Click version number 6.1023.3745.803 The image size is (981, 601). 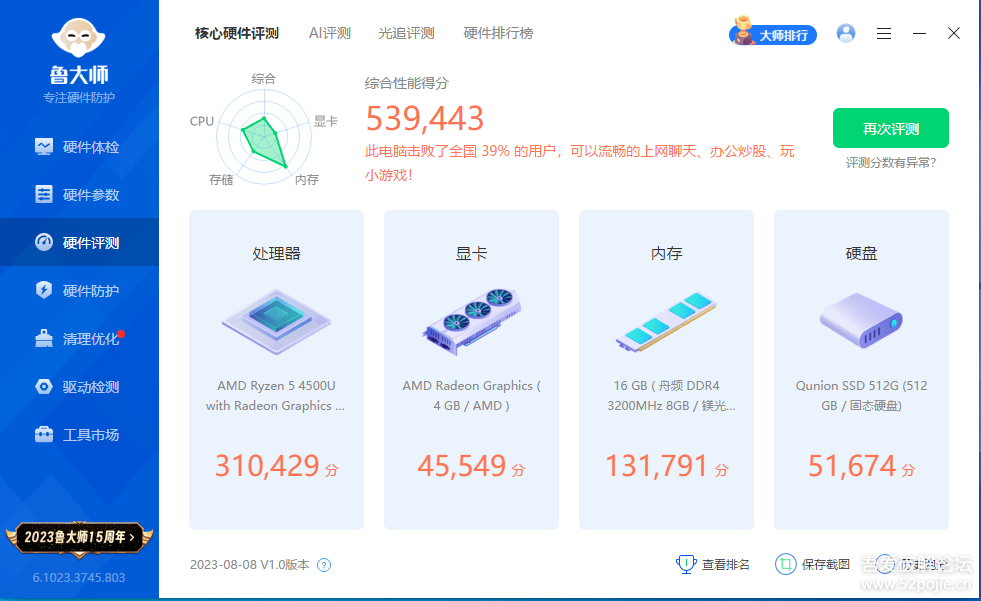pos(79,578)
